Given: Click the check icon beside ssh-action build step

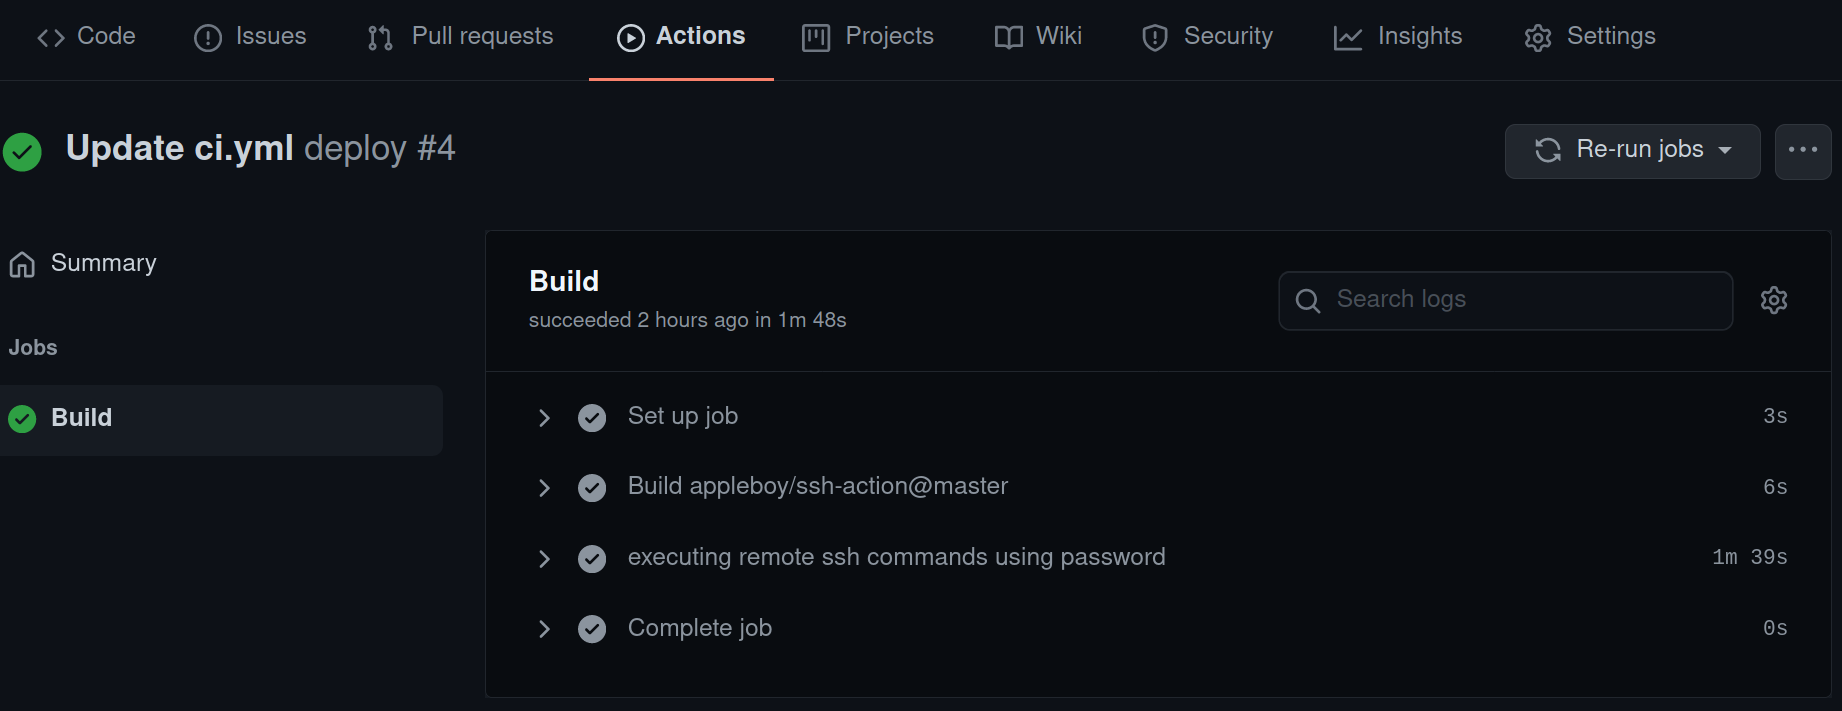Looking at the screenshot, I should click(592, 488).
